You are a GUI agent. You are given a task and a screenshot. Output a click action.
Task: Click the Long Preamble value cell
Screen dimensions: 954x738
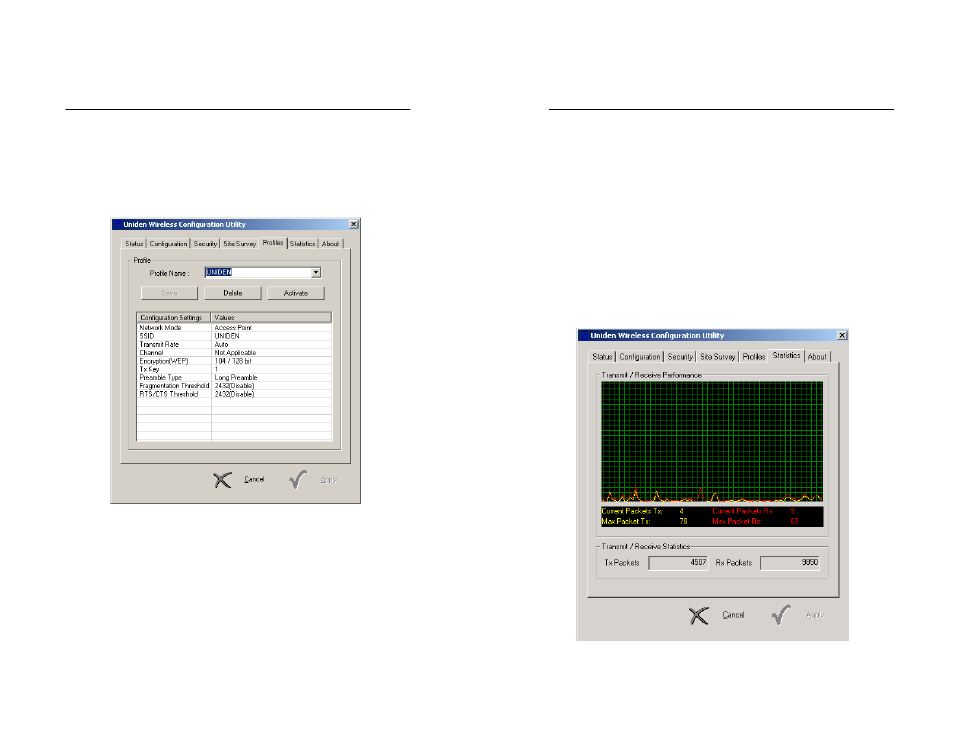pos(271,378)
